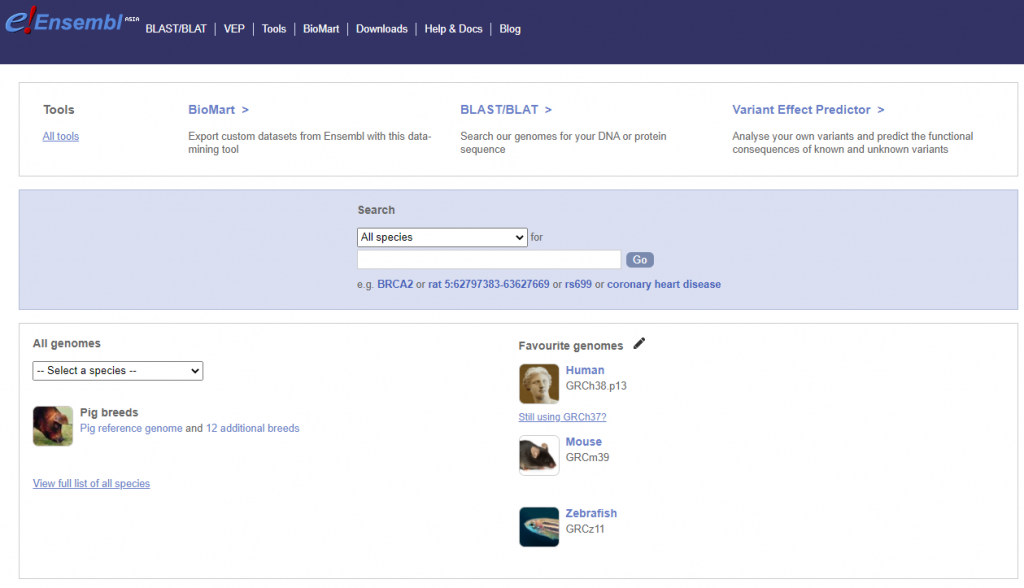1024x588 pixels.
Task: Open the Variant Effect Predictor heading link
Action: (807, 110)
